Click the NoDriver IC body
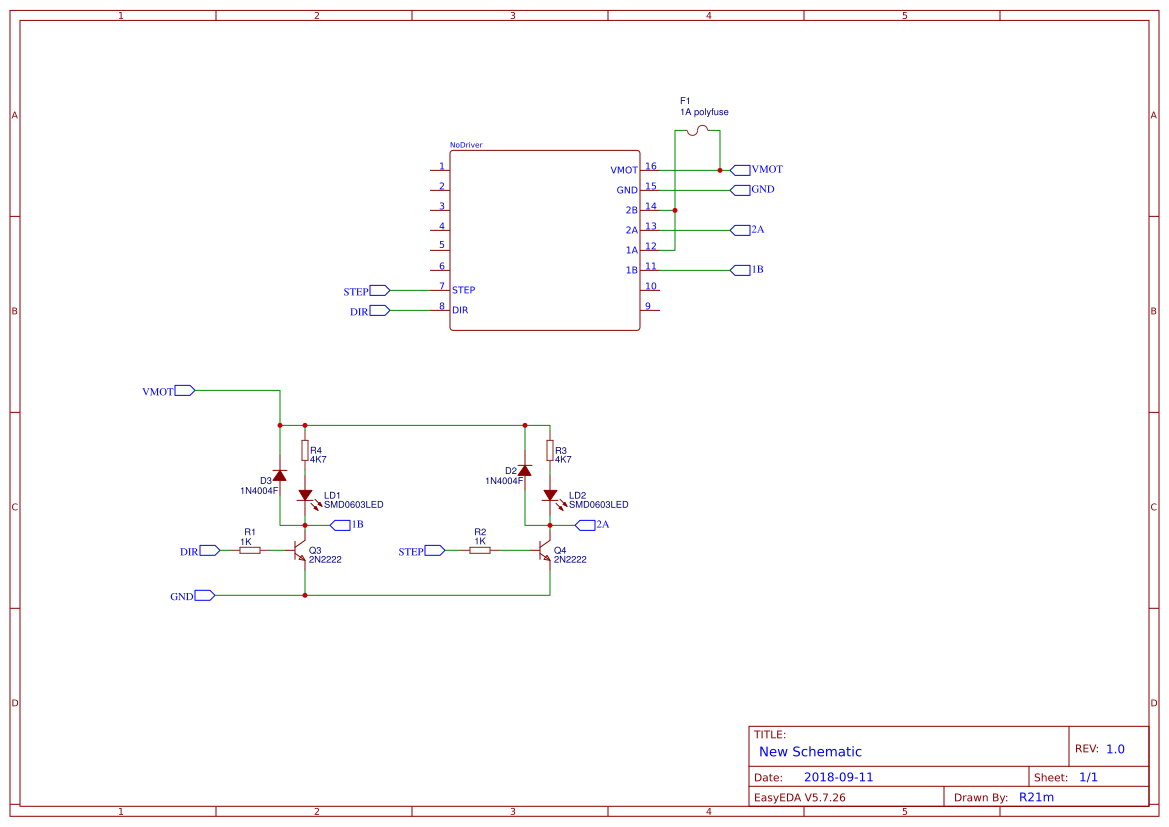Viewport: 1169px width, 827px height. pyautogui.click(x=544, y=240)
